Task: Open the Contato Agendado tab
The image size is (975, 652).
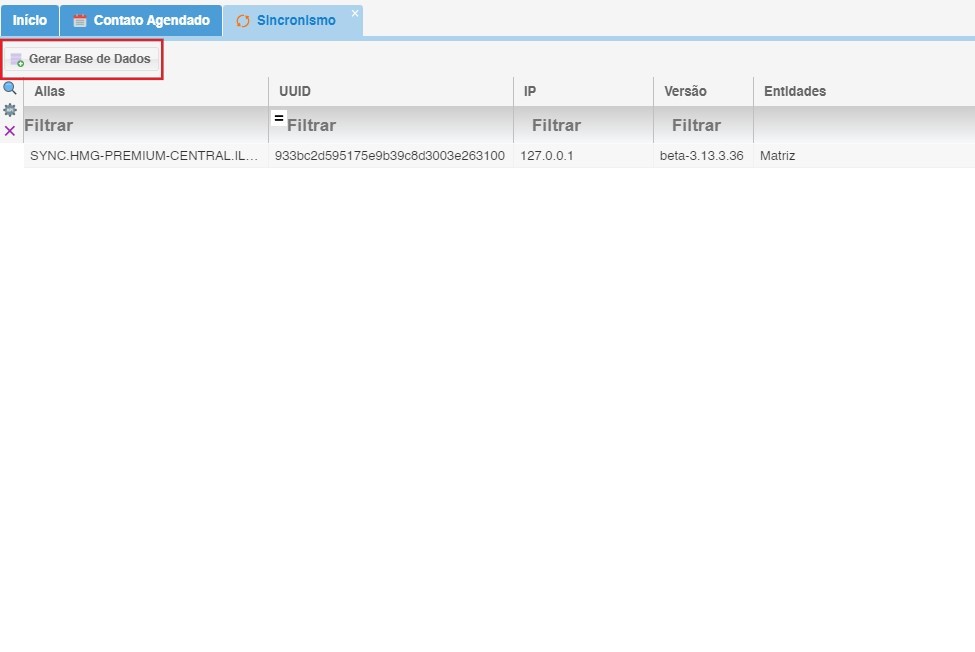Action: pos(141,21)
